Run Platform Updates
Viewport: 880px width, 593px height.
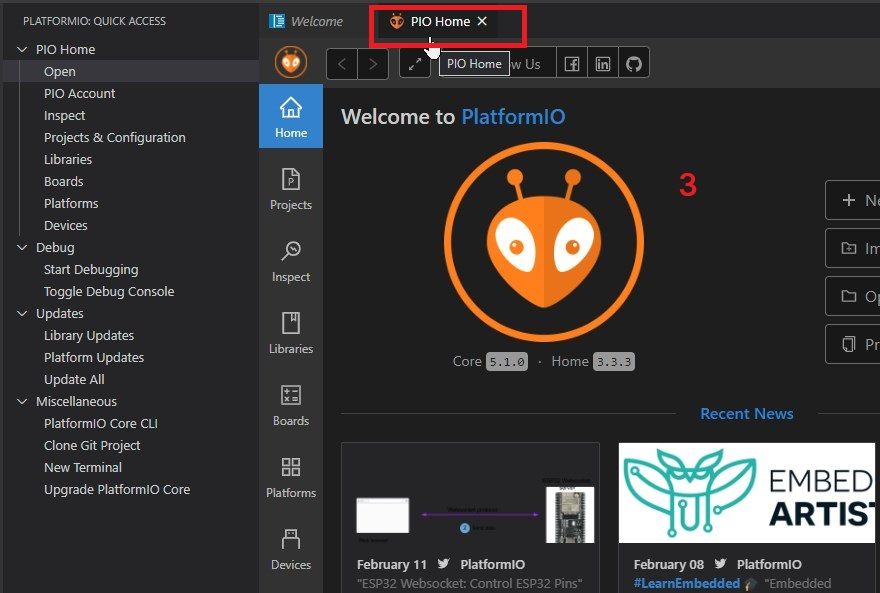(94, 357)
